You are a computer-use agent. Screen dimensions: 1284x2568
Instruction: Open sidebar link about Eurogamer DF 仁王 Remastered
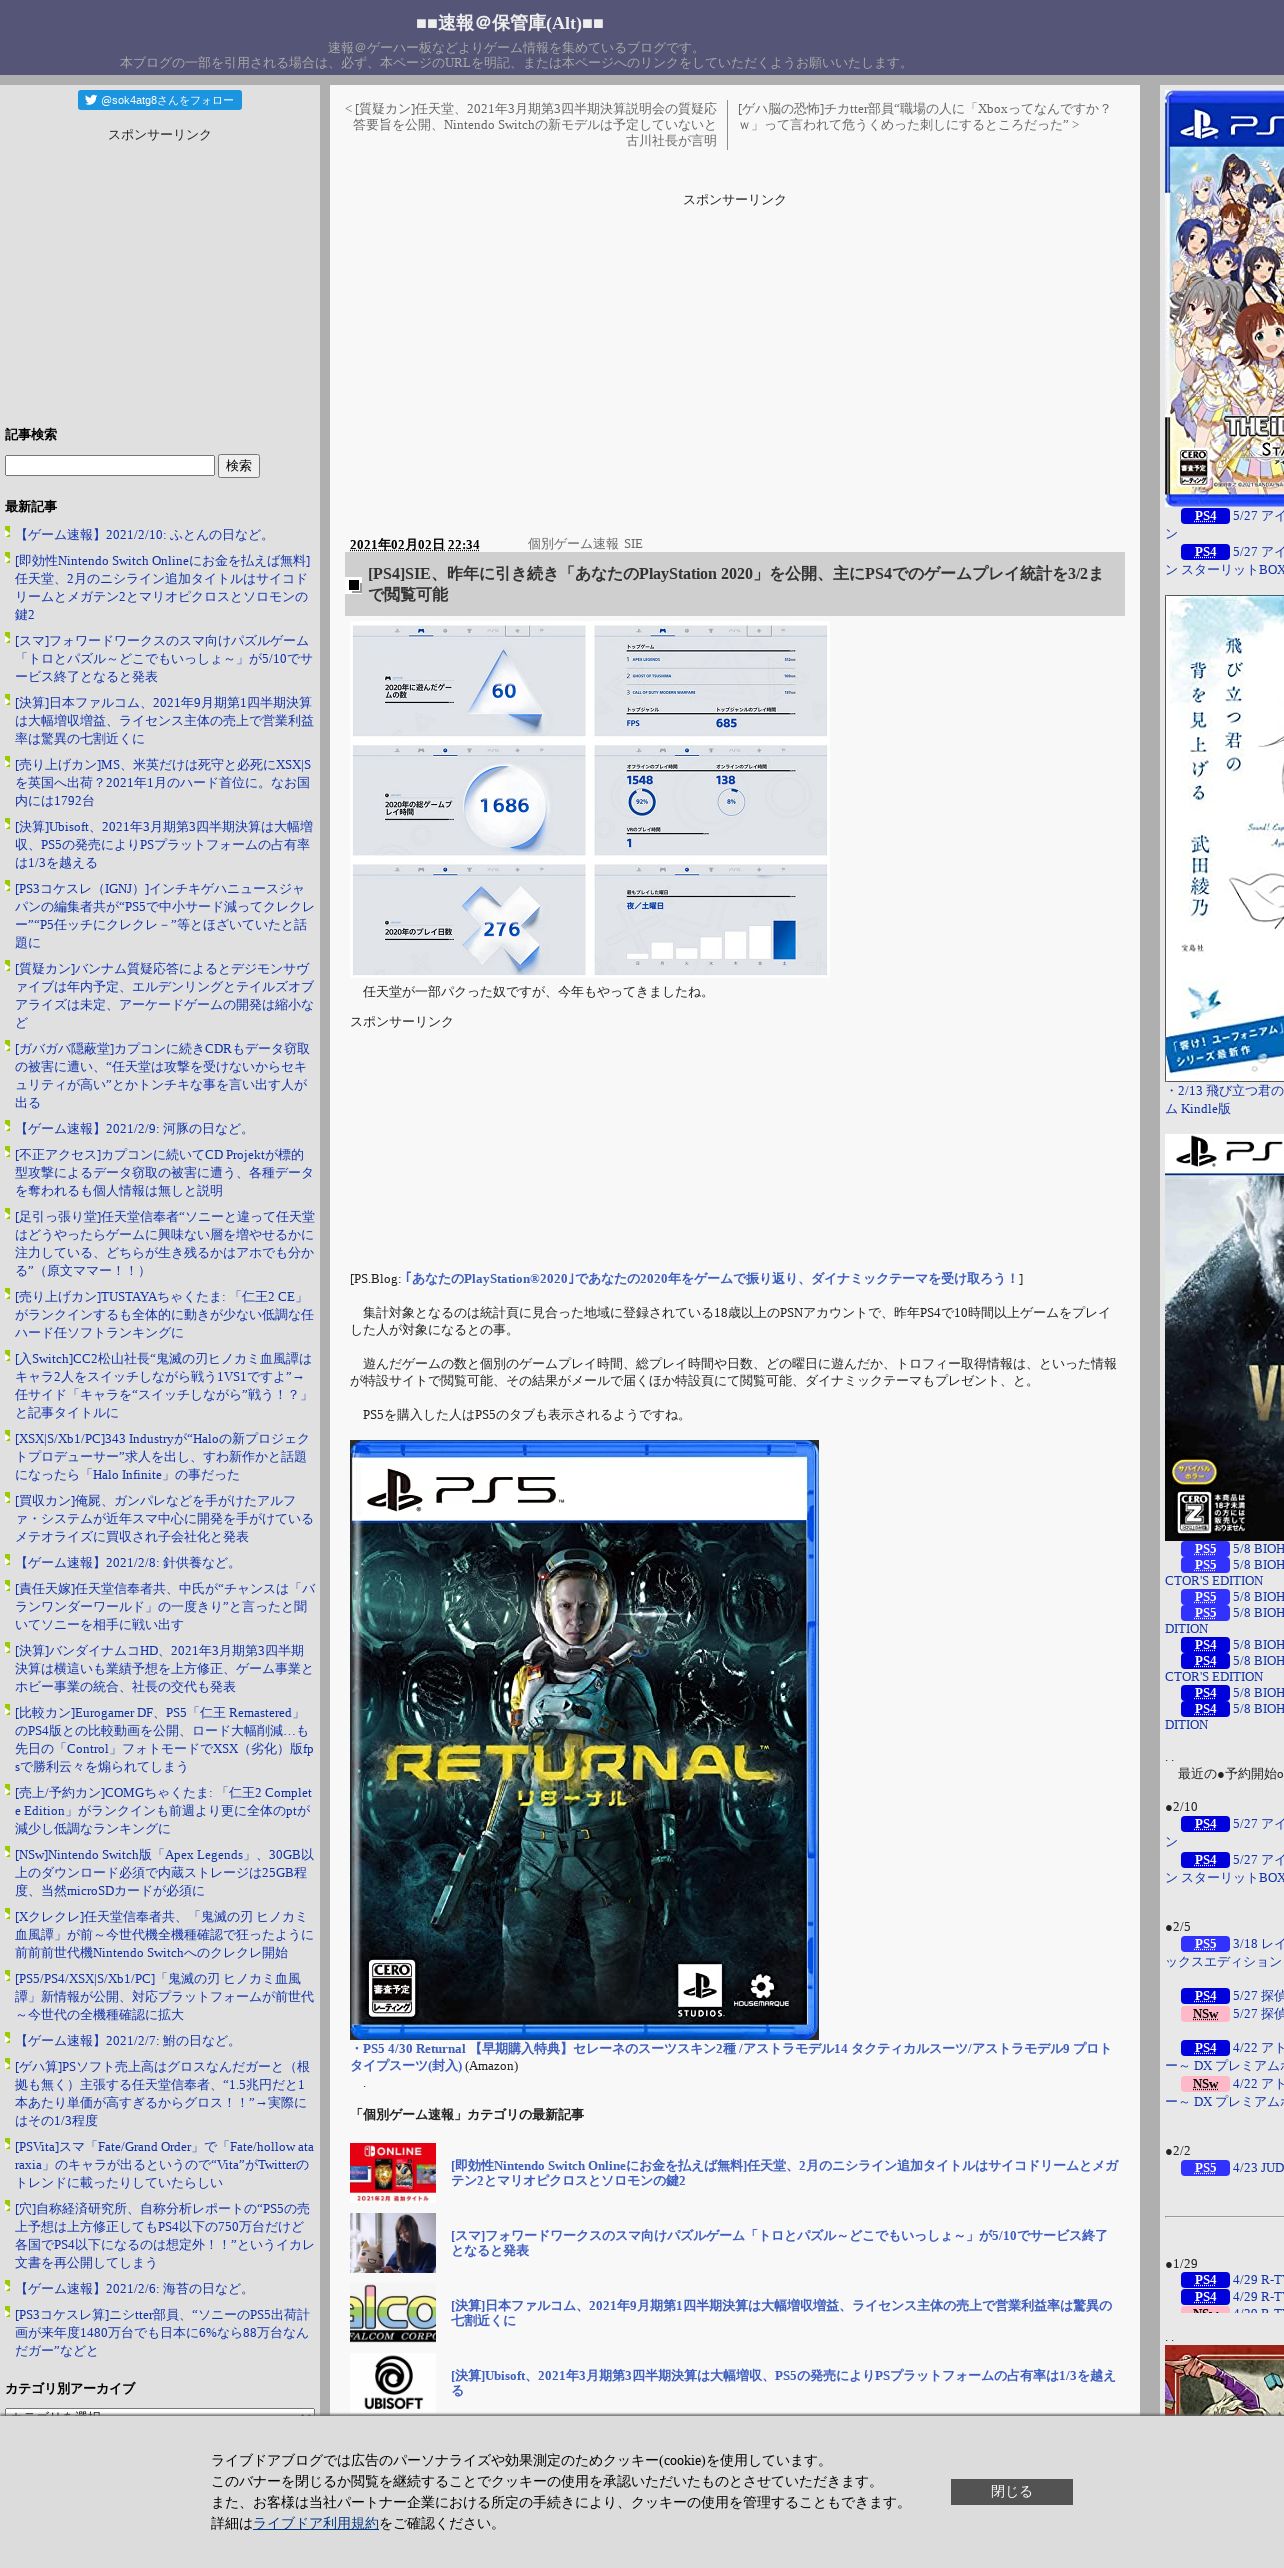tap(164, 1739)
